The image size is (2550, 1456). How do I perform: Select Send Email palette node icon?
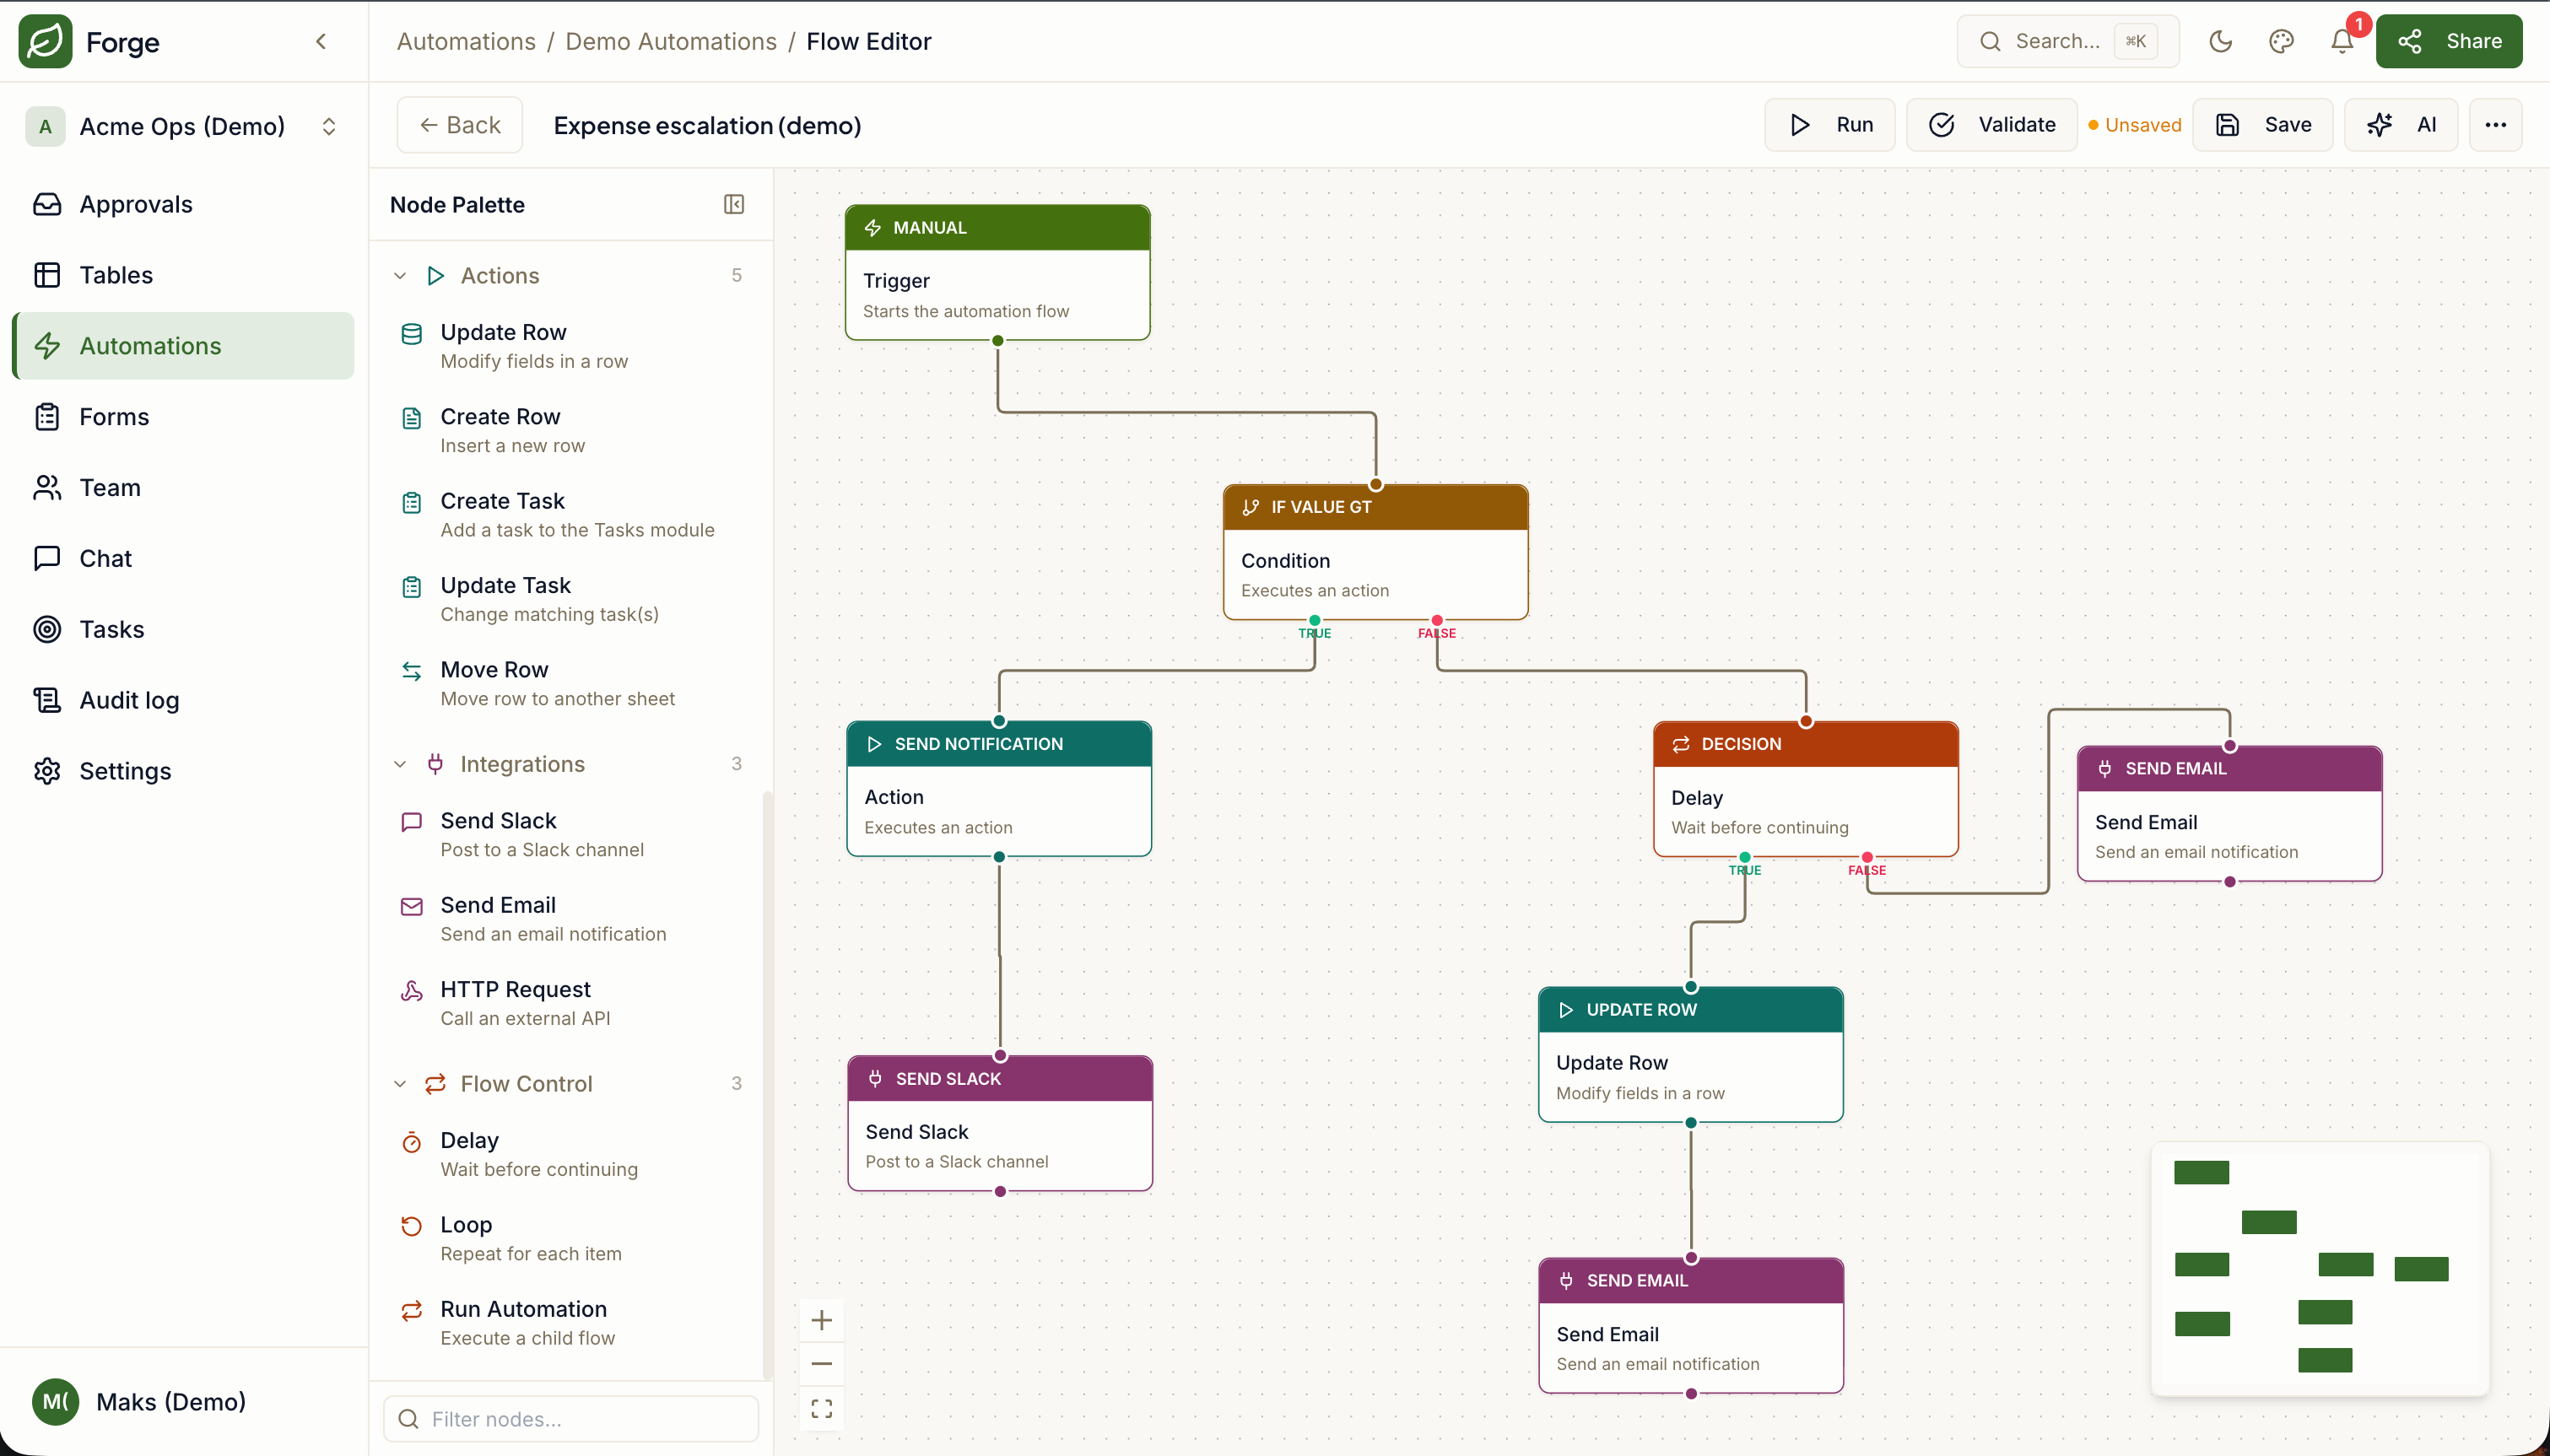tap(411, 906)
